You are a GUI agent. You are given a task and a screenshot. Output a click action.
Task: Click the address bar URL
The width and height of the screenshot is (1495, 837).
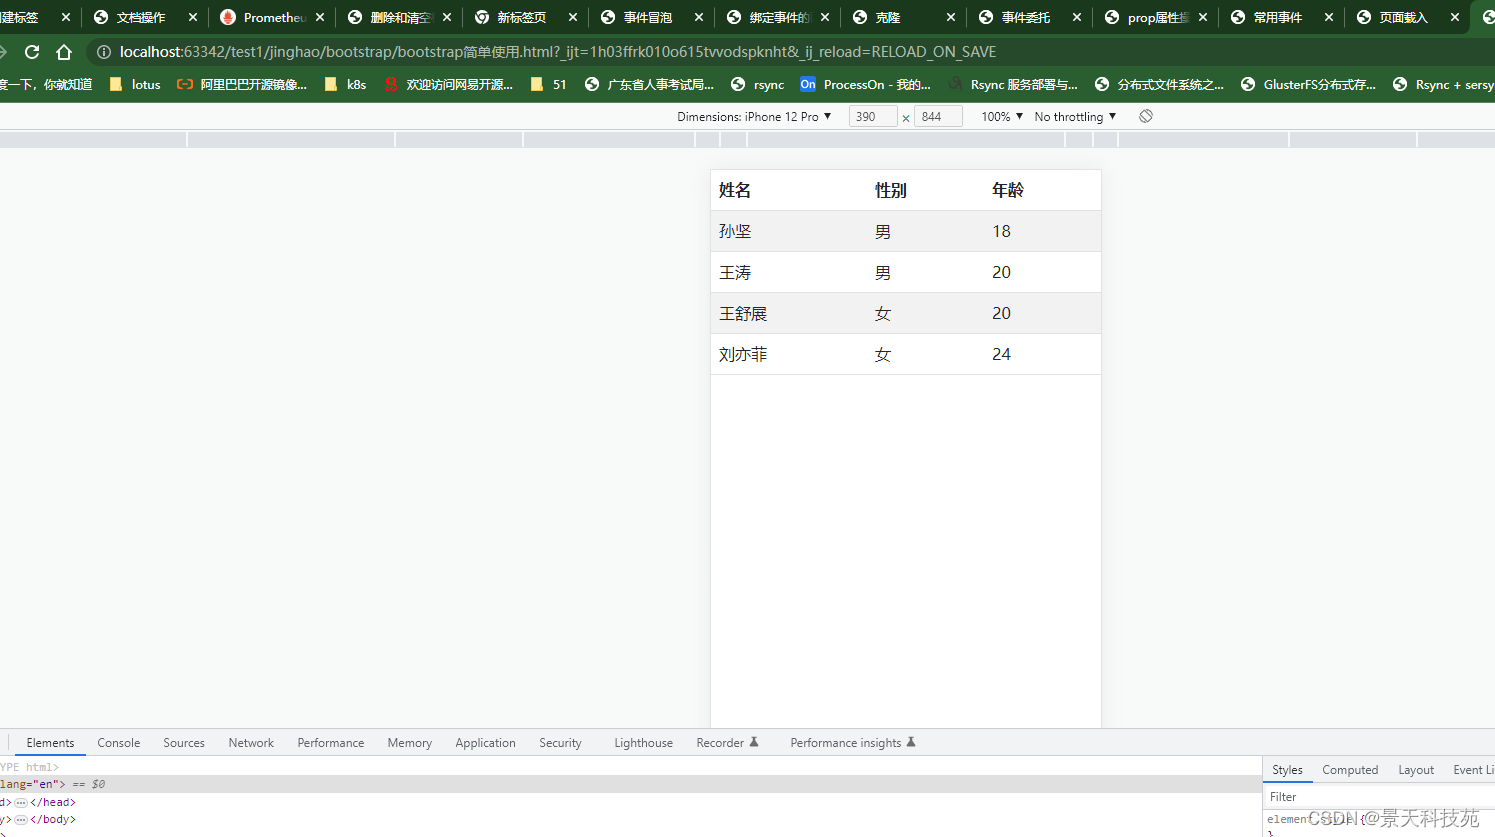click(x=558, y=52)
